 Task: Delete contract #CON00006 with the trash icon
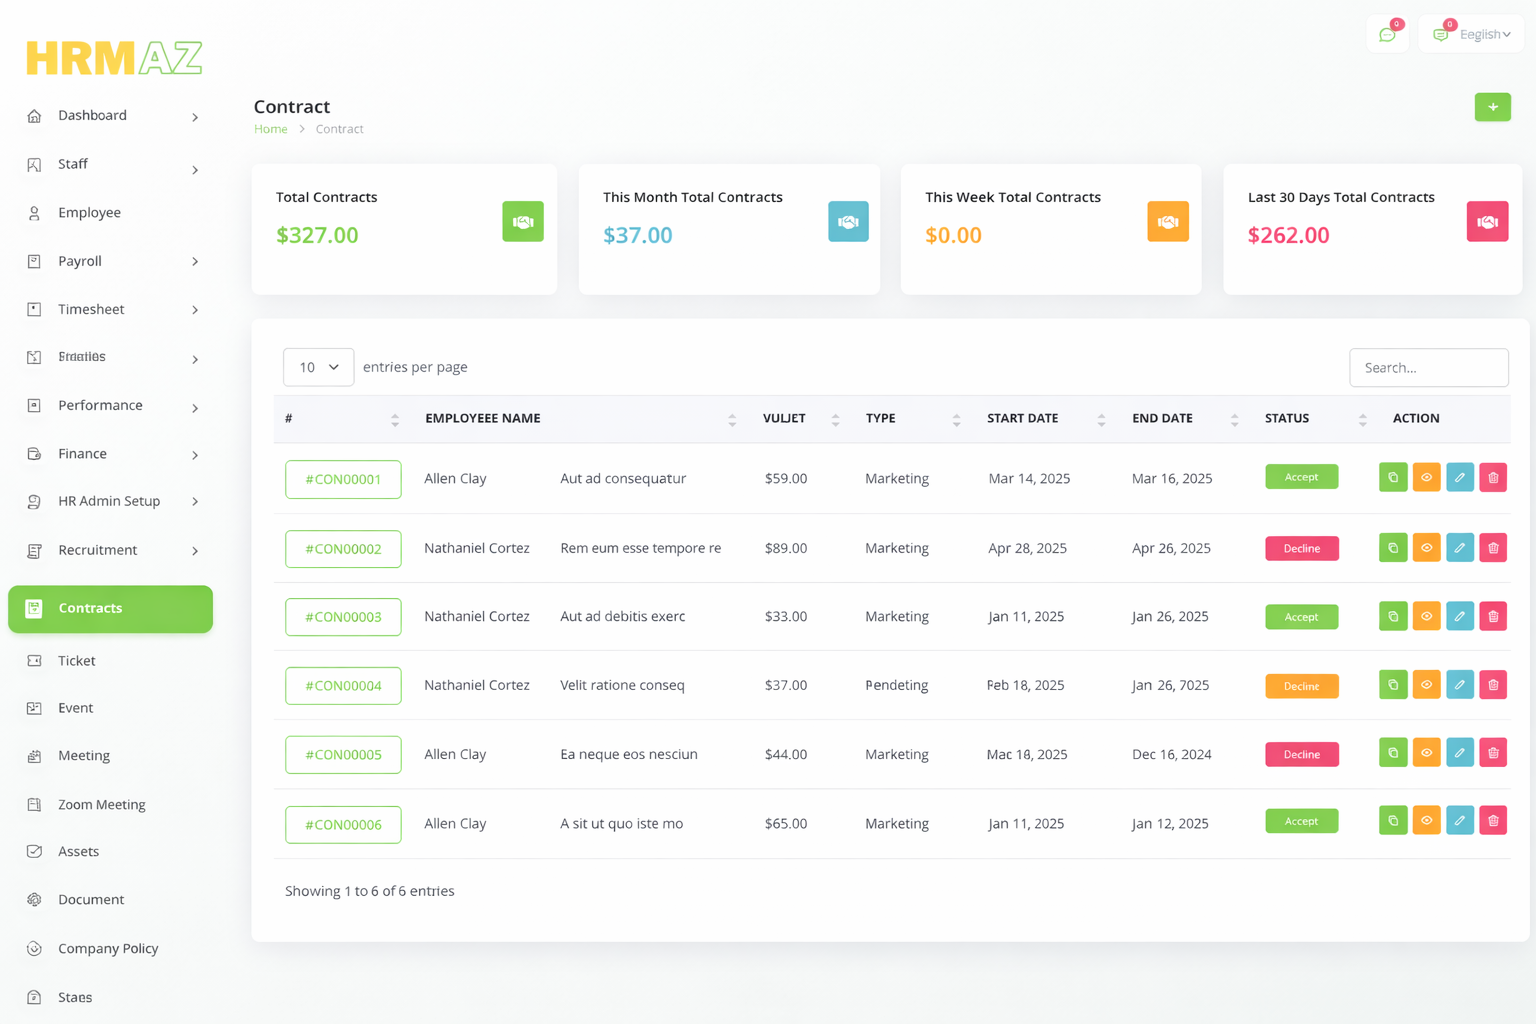tap(1492, 821)
